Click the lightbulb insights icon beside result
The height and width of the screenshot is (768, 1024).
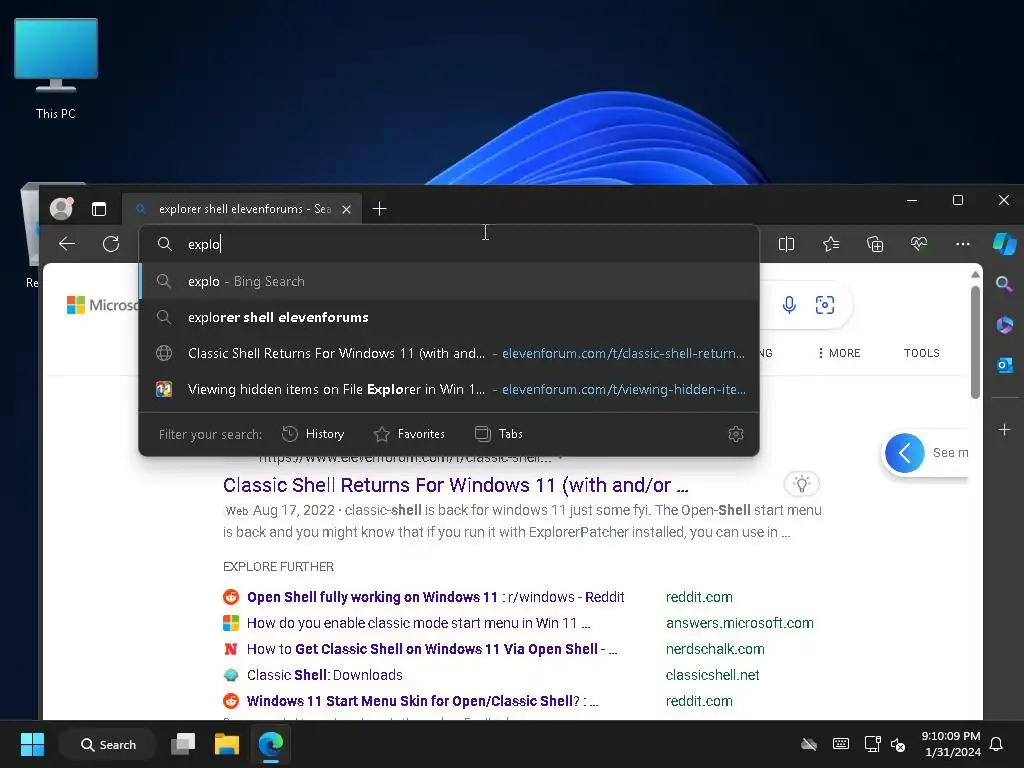[801, 484]
